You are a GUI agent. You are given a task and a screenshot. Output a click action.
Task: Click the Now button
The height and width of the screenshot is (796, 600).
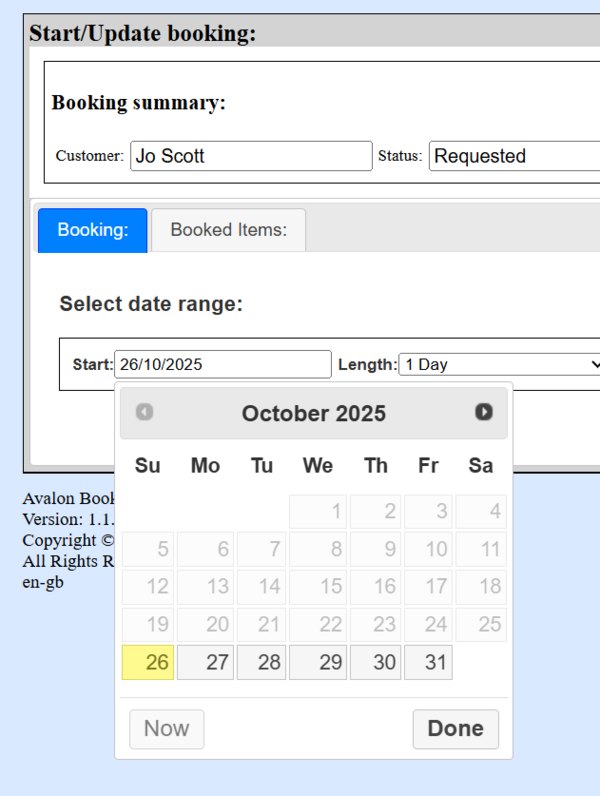pos(166,729)
